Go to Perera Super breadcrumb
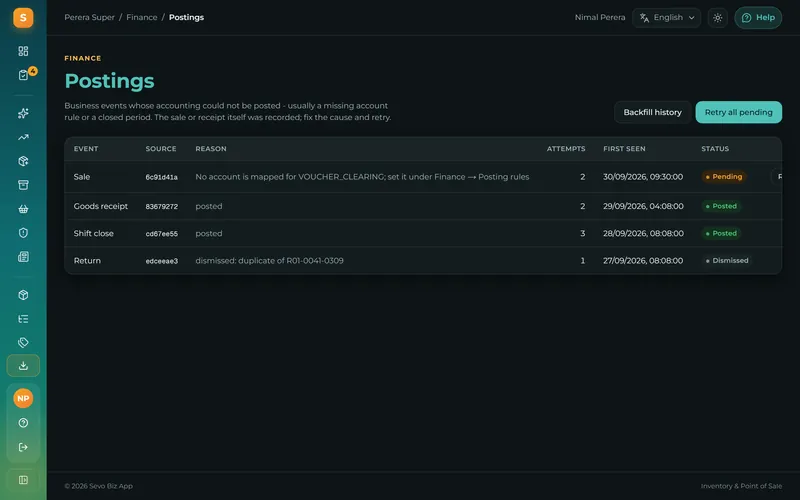Viewport: 800px width, 500px height. coord(89,17)
